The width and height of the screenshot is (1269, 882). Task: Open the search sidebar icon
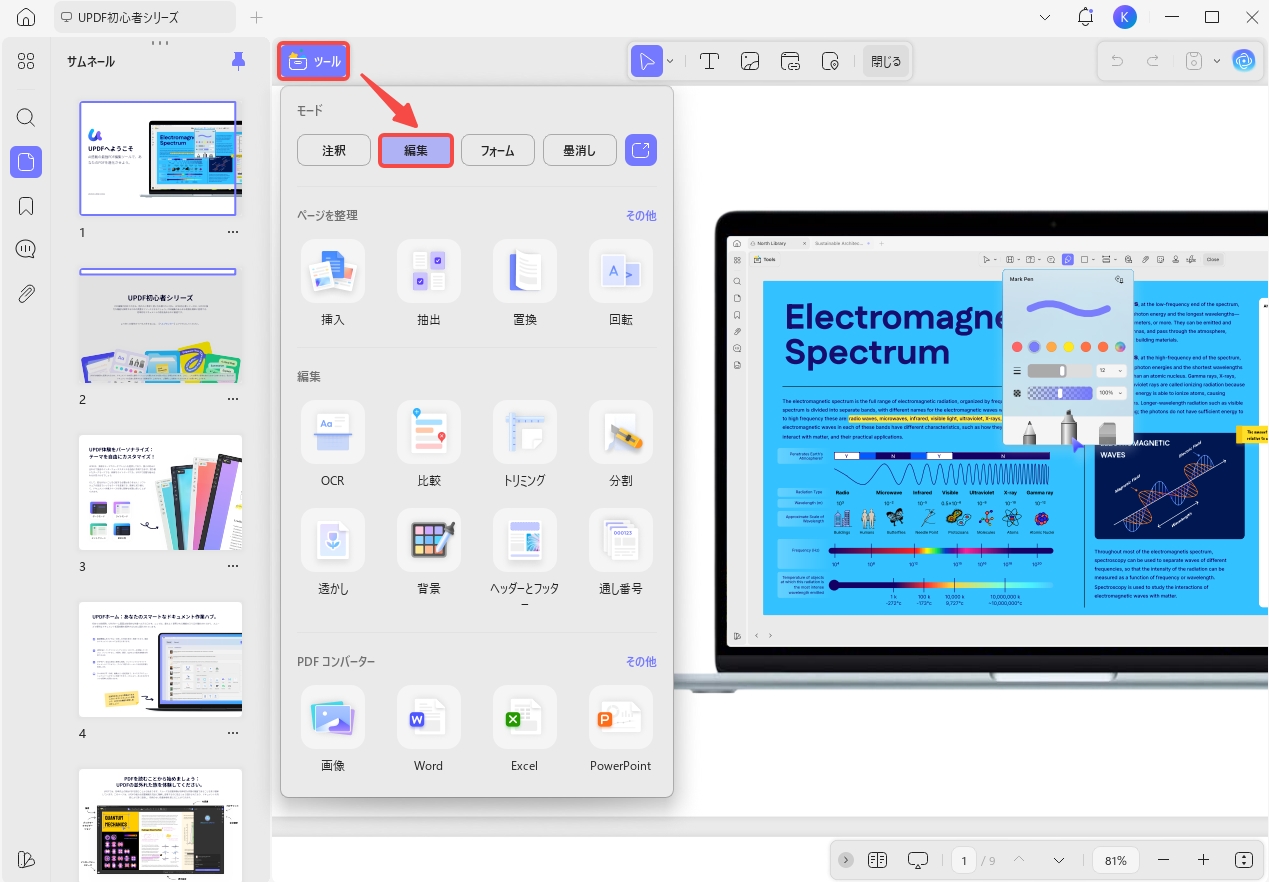(26, 117)
